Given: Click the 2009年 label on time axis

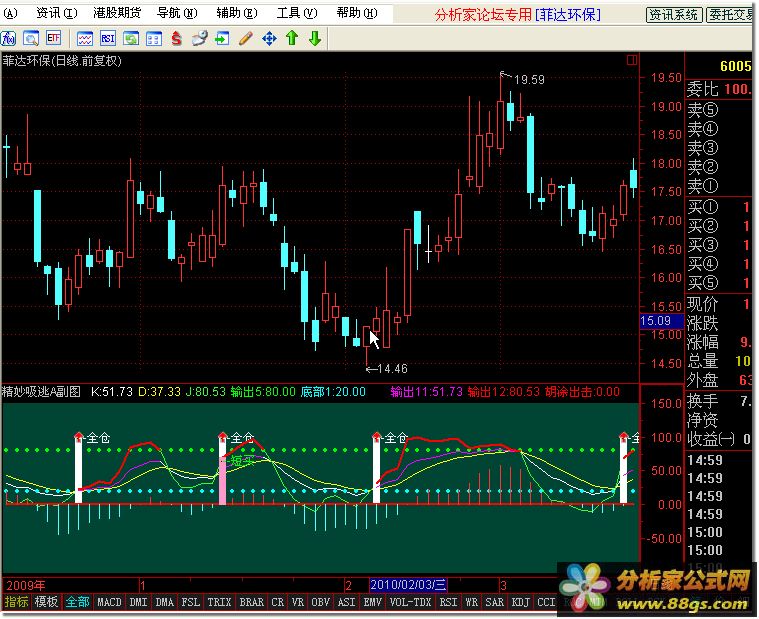Looking at the screenshot, I should [26, 585].
